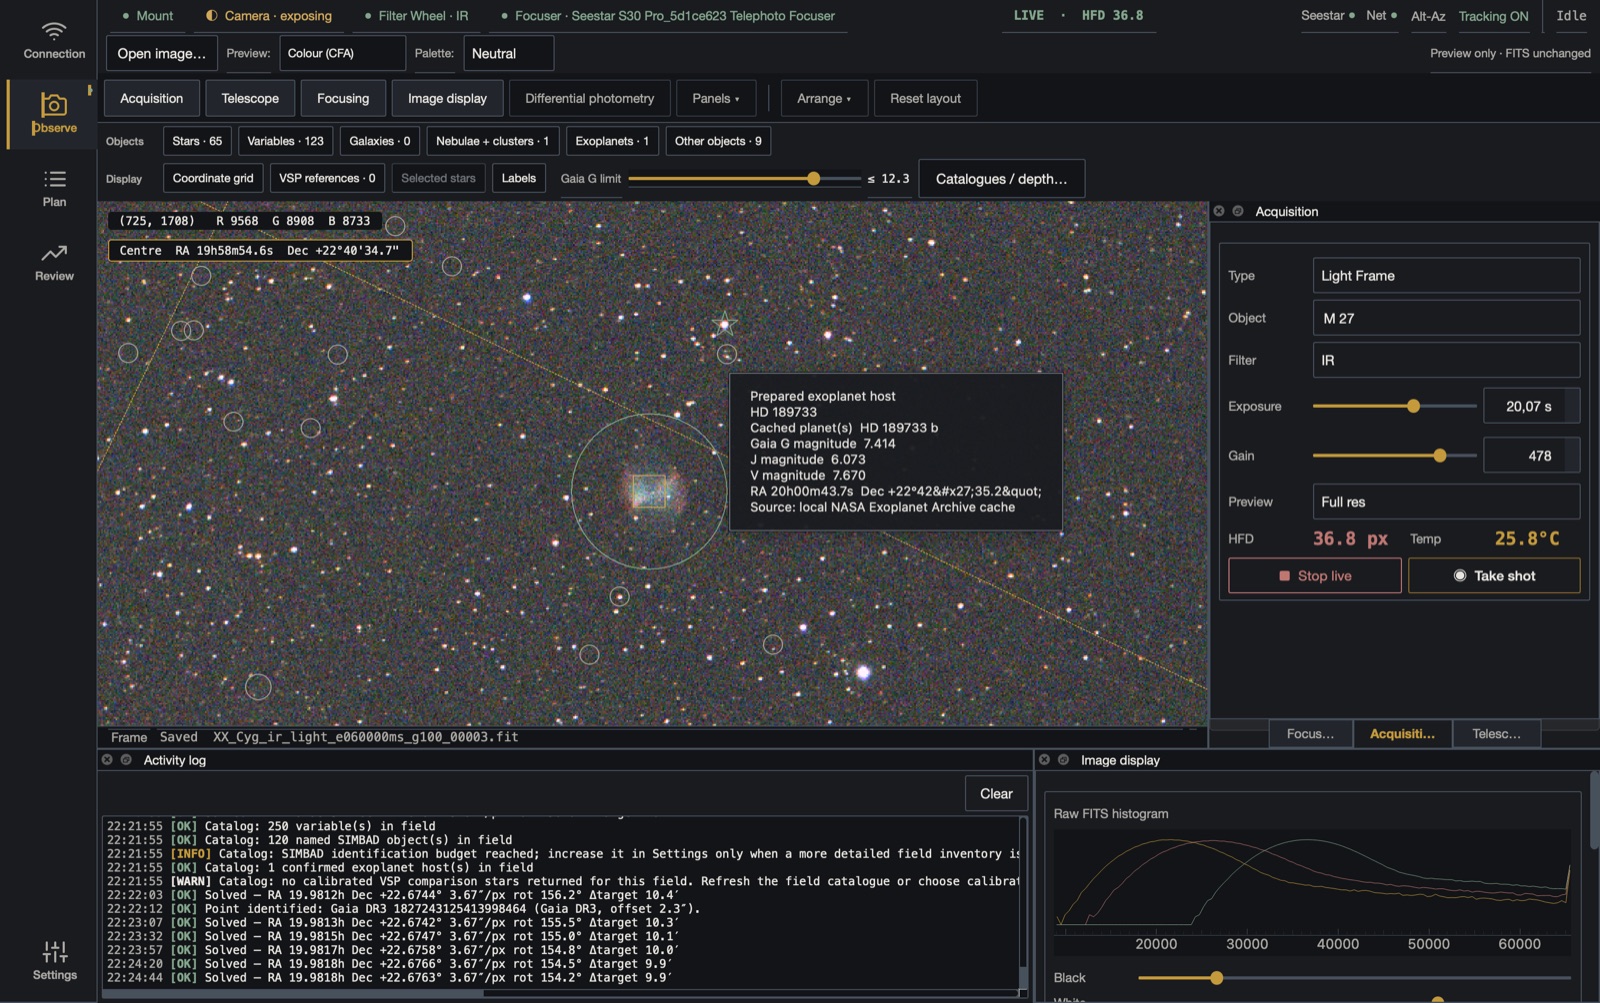Toggle Nebulae + clusters · 1 overlay

pyautogui.click(x=492, y=141)
